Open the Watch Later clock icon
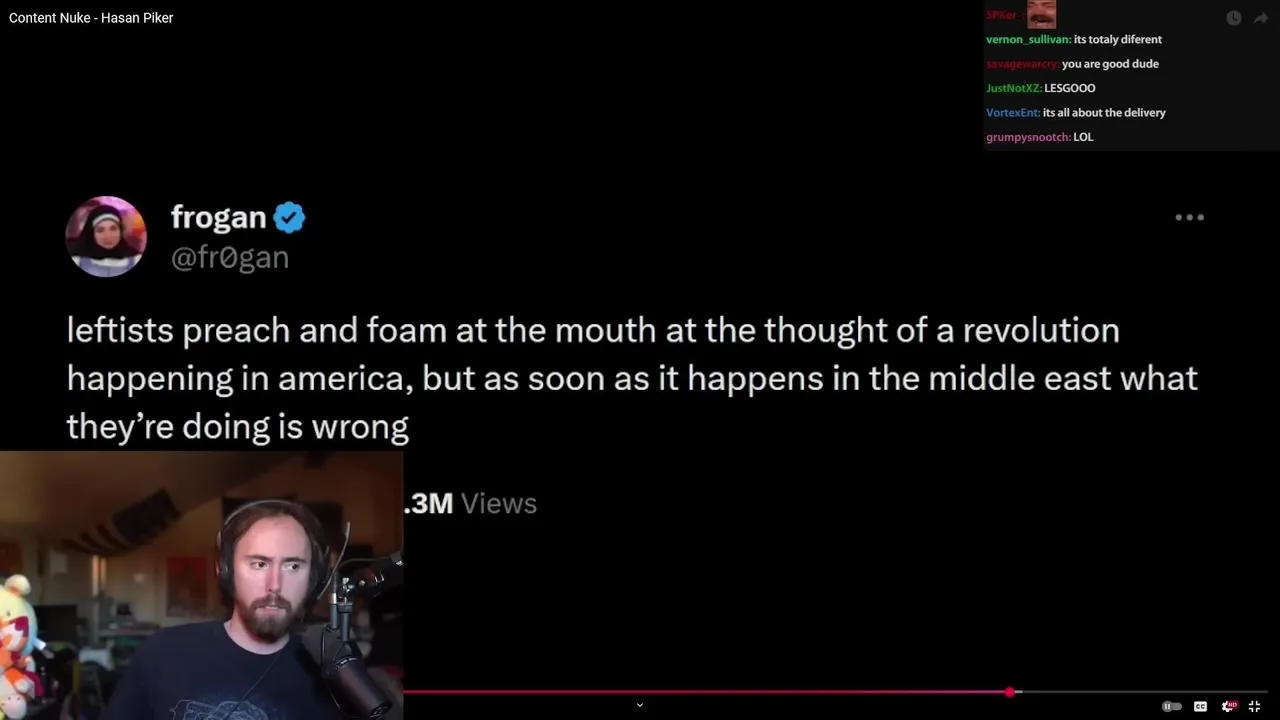The width and height of the screenshot is (1280, 720). pos(1233,18)
